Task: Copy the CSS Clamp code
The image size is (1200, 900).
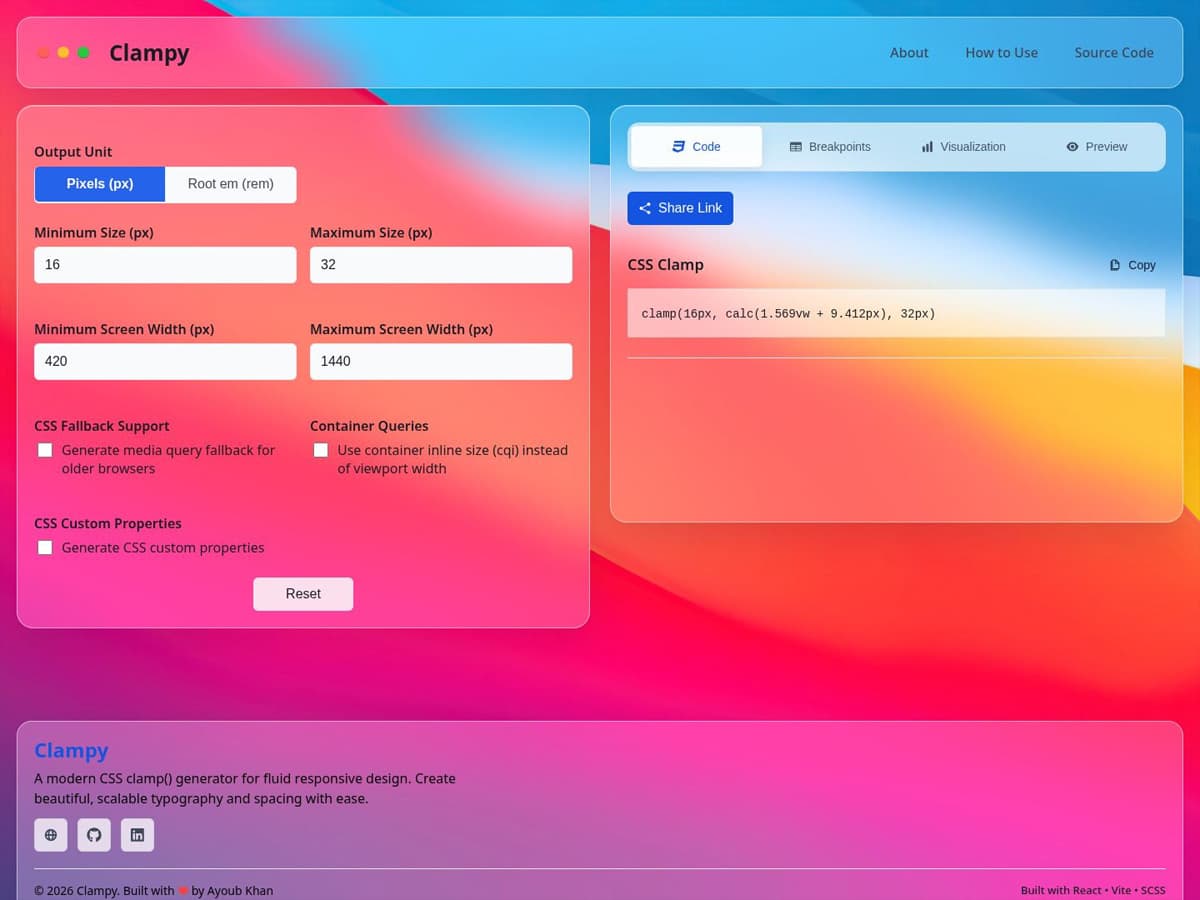Action: (1133, 265)
